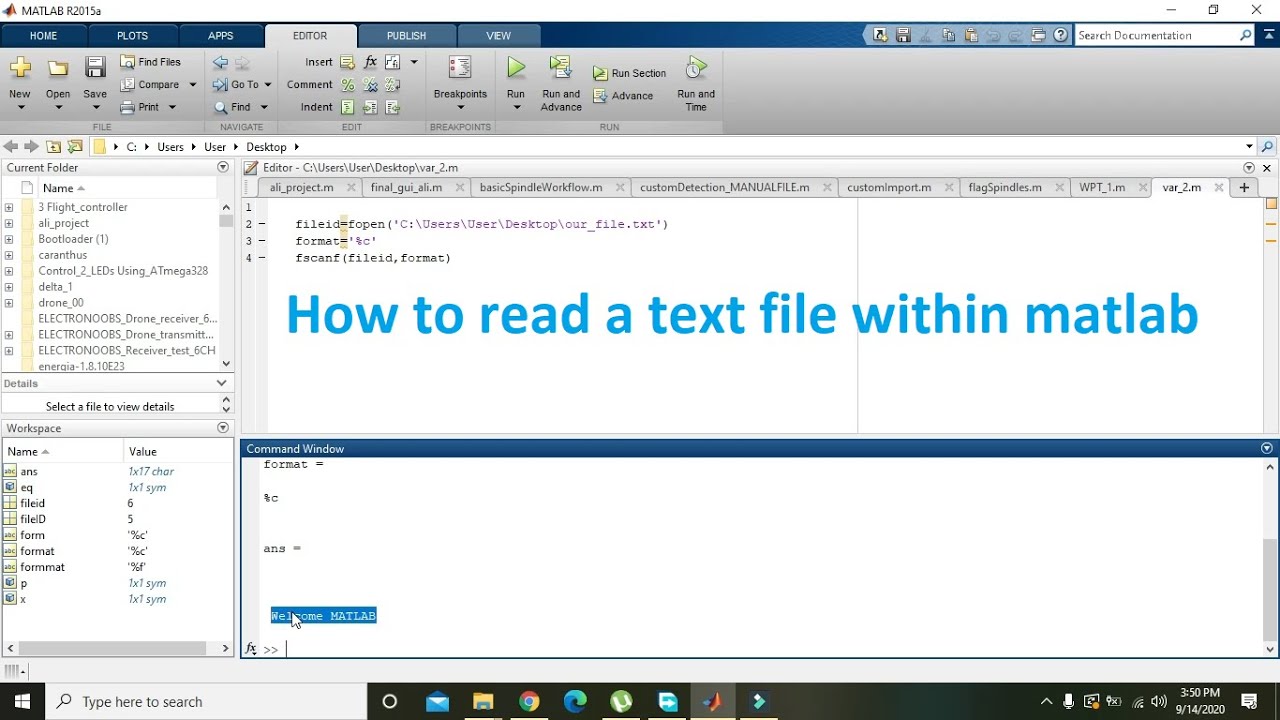Save the current script file

tap(95, 68)
